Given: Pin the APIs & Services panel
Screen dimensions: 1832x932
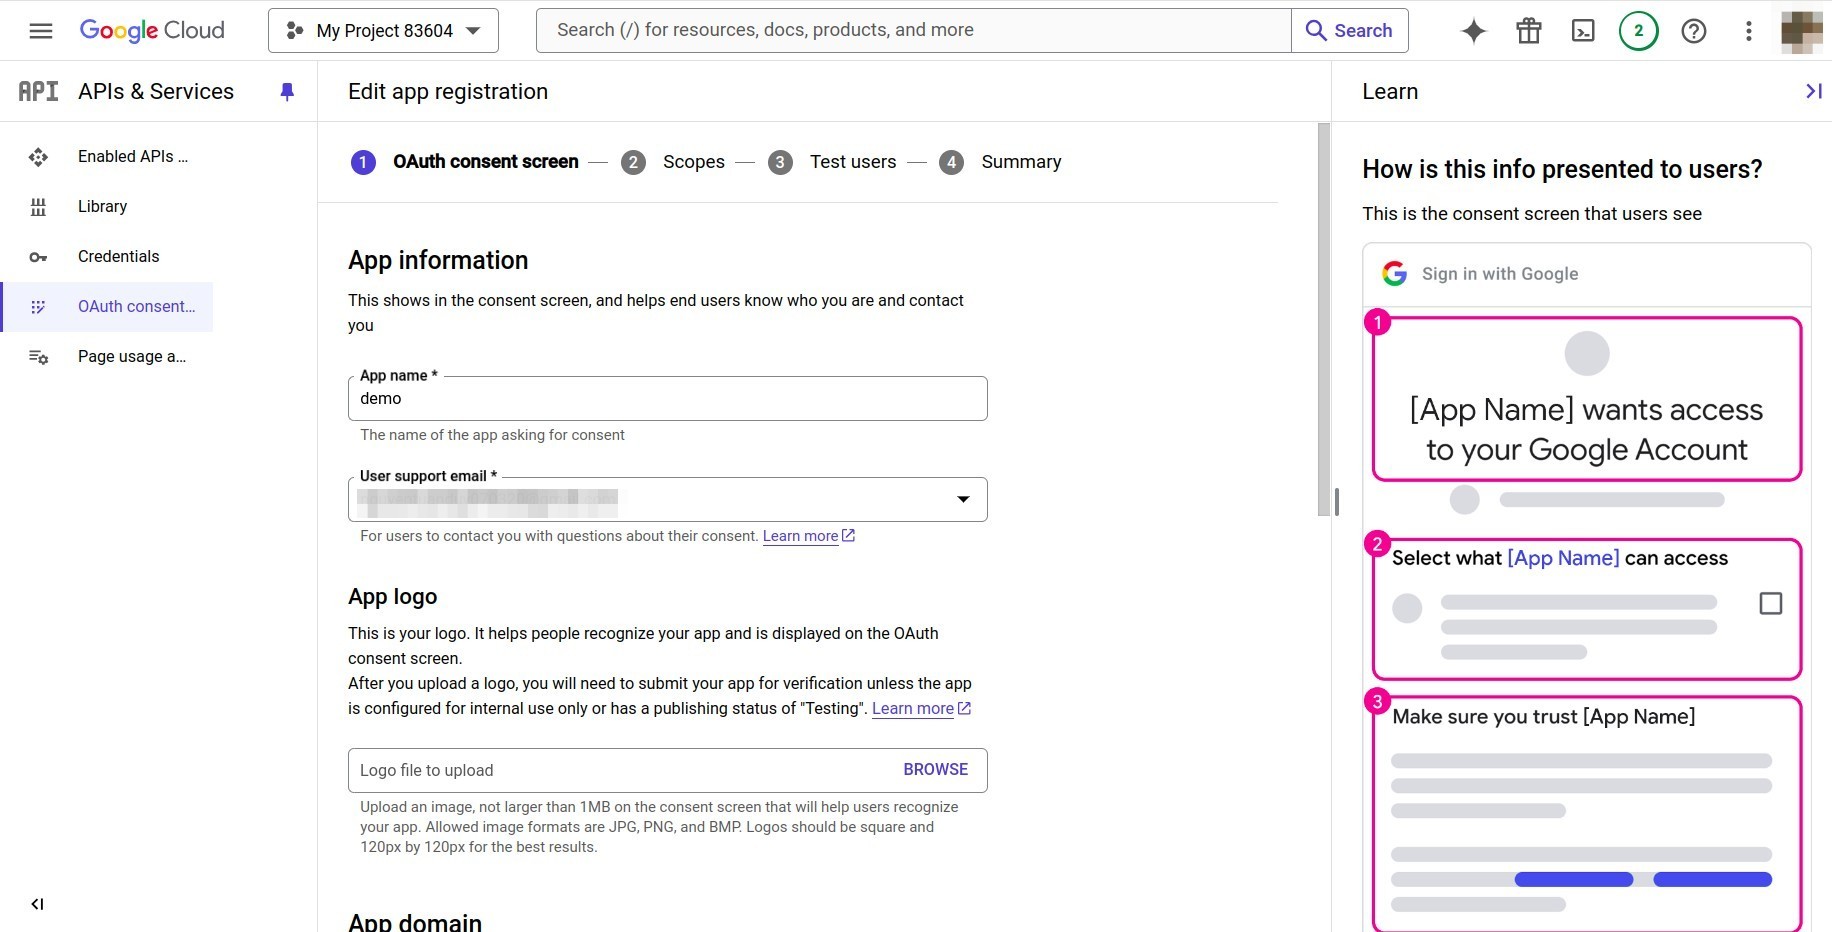Looking at the screenshot, I should (x=287, y=91).
